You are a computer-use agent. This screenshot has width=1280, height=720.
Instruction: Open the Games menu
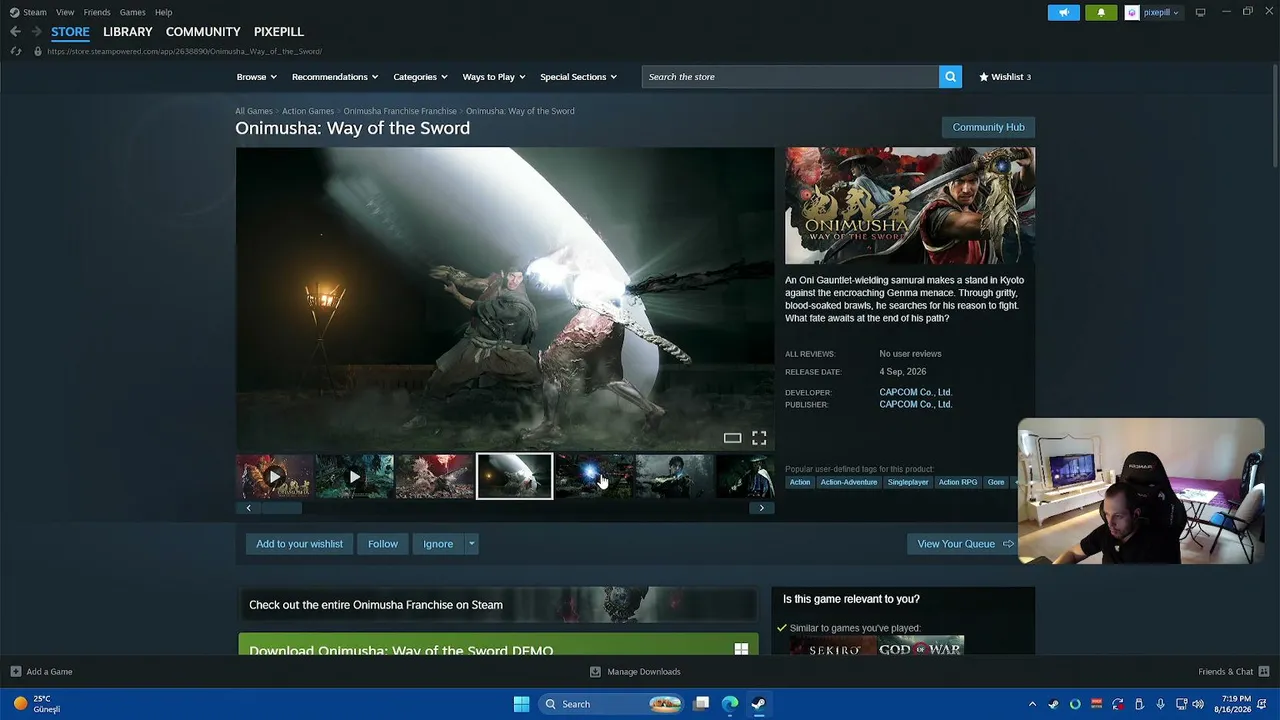coord(132,12)
